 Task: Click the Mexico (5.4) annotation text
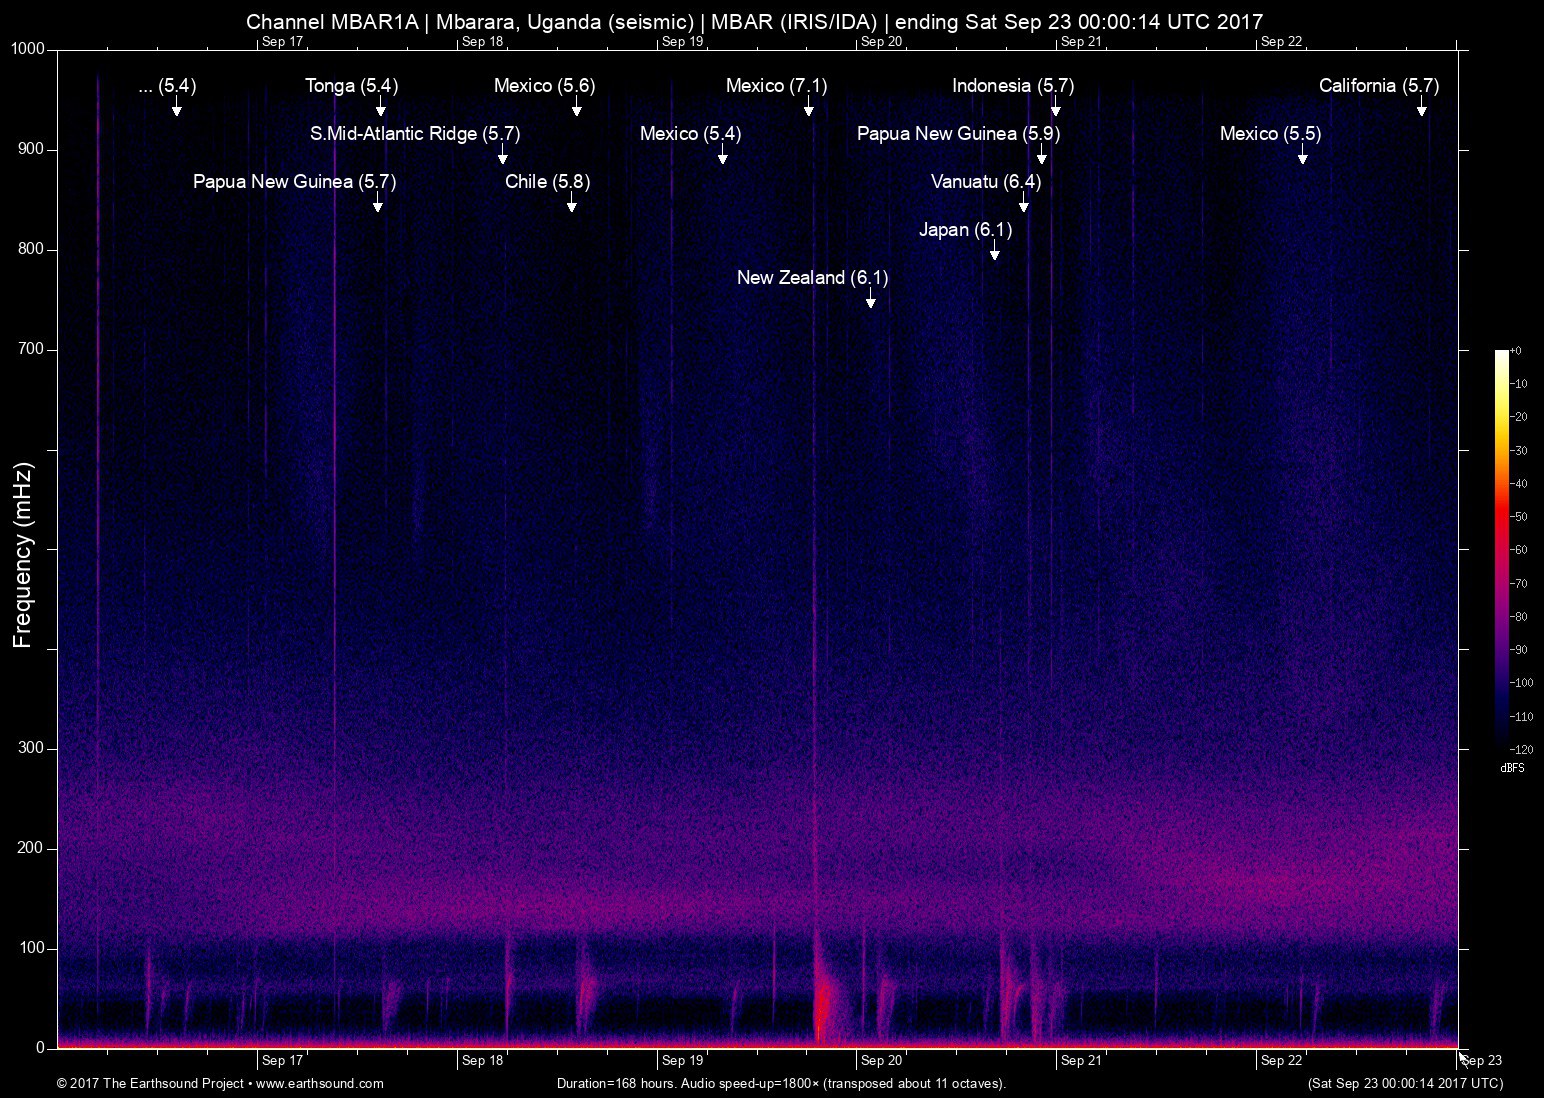pos(689,133)
